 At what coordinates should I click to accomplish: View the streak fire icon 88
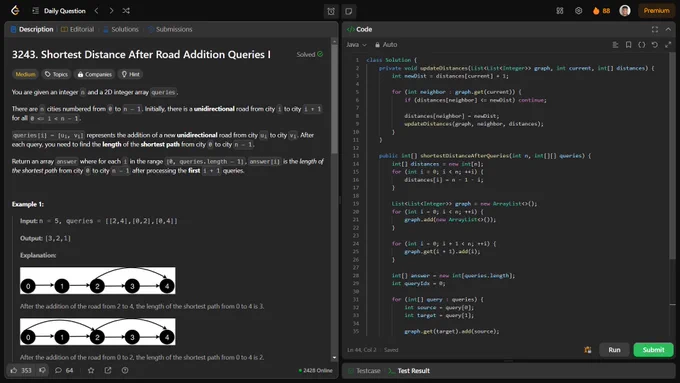602,11
